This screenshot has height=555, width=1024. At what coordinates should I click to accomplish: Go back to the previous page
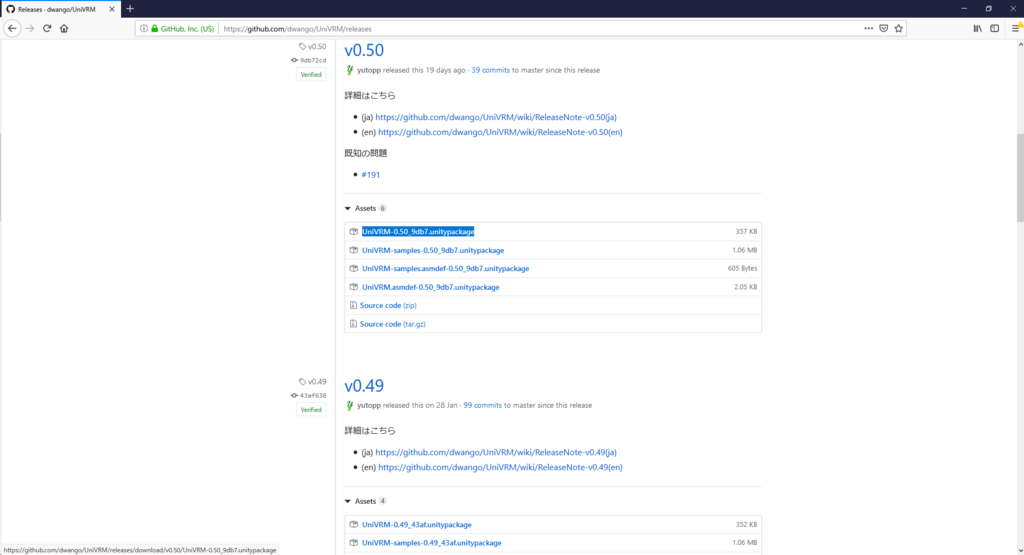12,29
